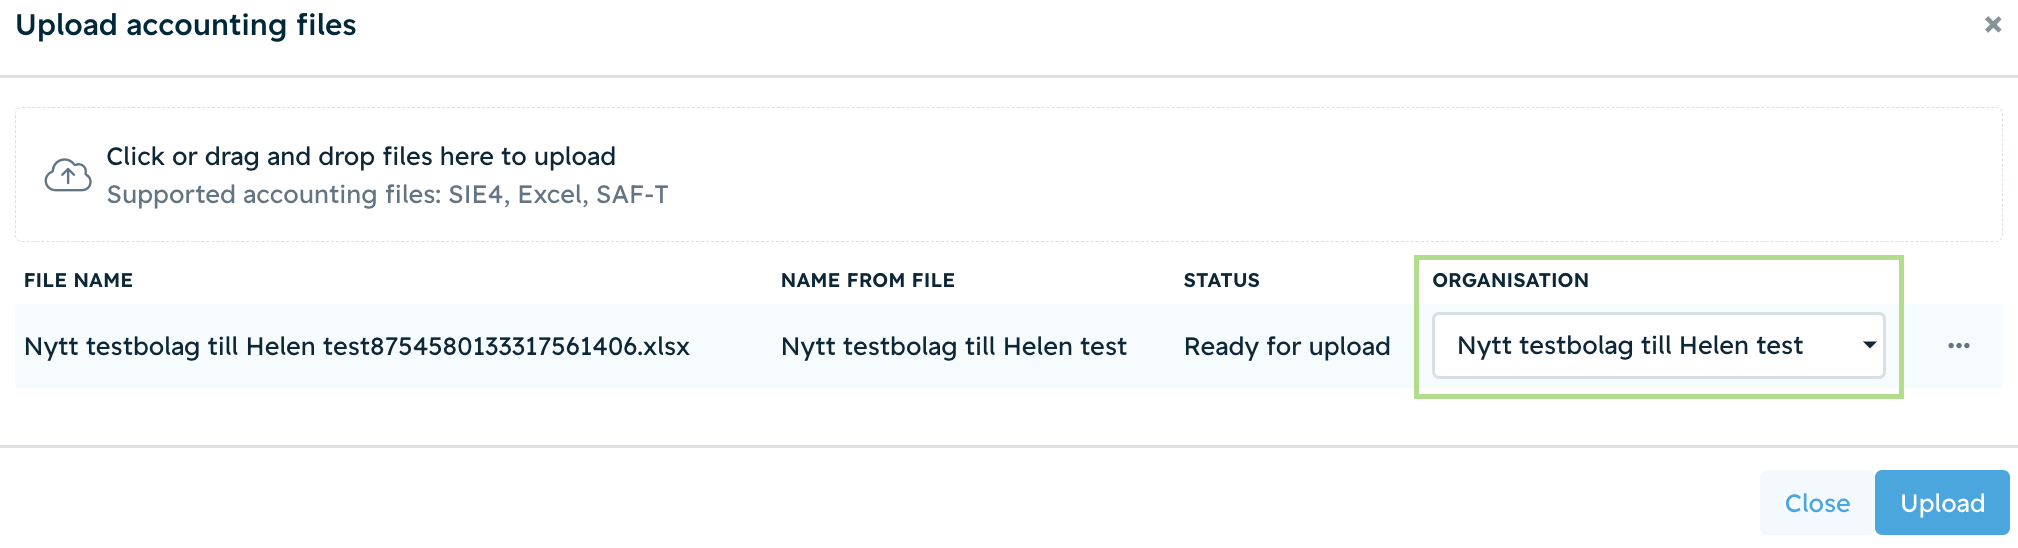Click the 'Upload accounting files' dialog title
This screenshot has width=2018, height=548.
coord(186,25)
